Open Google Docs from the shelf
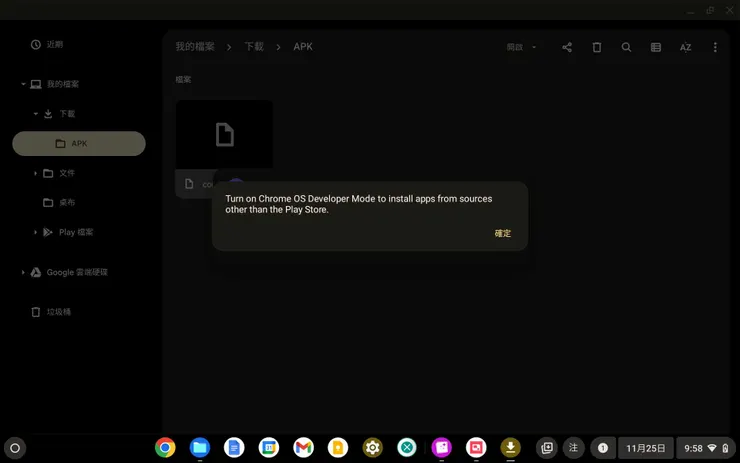 (234, 448)
